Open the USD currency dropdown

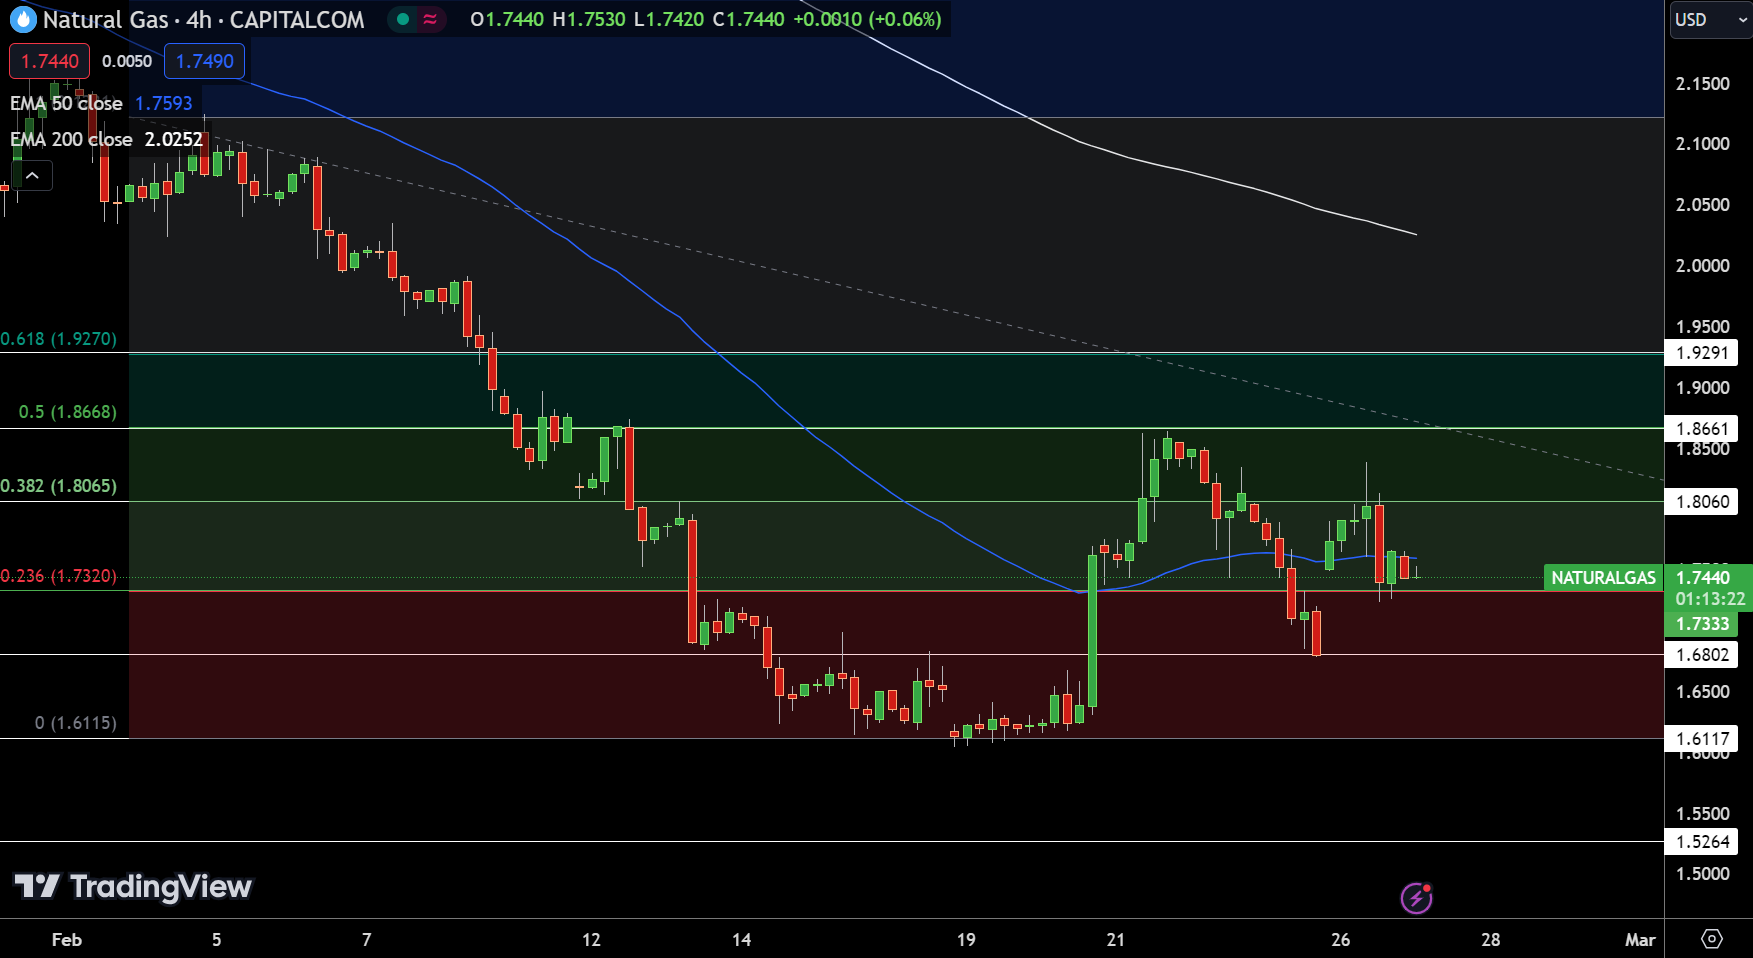(1711, 19)
